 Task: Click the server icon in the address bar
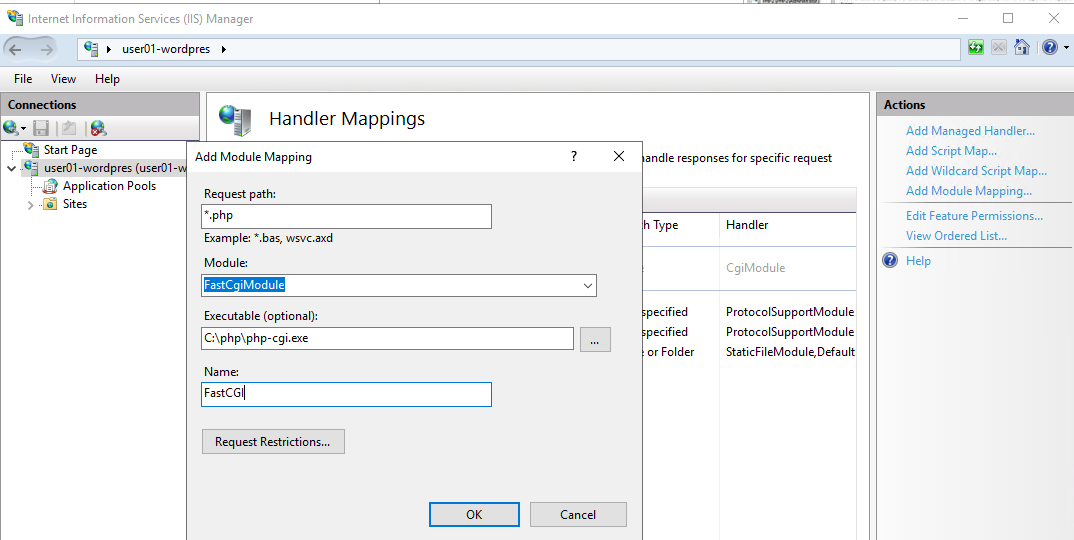91,49
